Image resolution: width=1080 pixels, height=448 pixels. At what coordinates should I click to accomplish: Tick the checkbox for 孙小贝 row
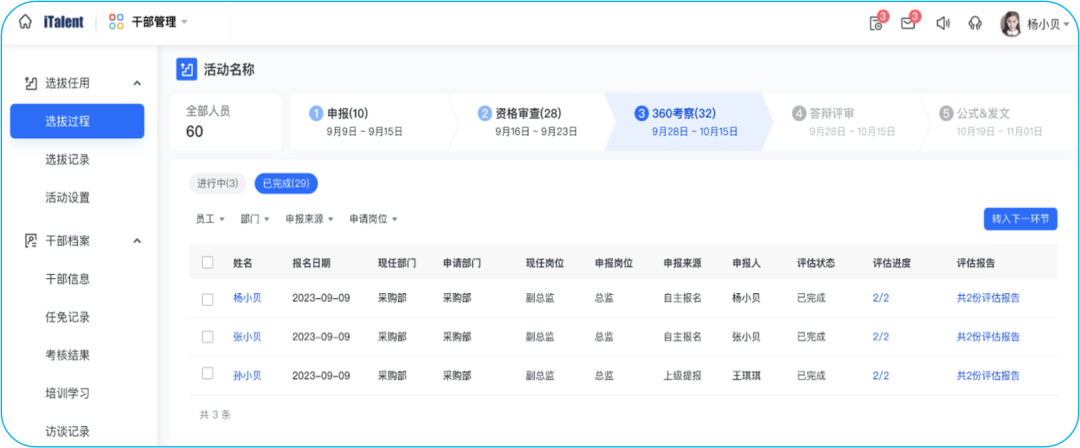click(x=208, y=374)
